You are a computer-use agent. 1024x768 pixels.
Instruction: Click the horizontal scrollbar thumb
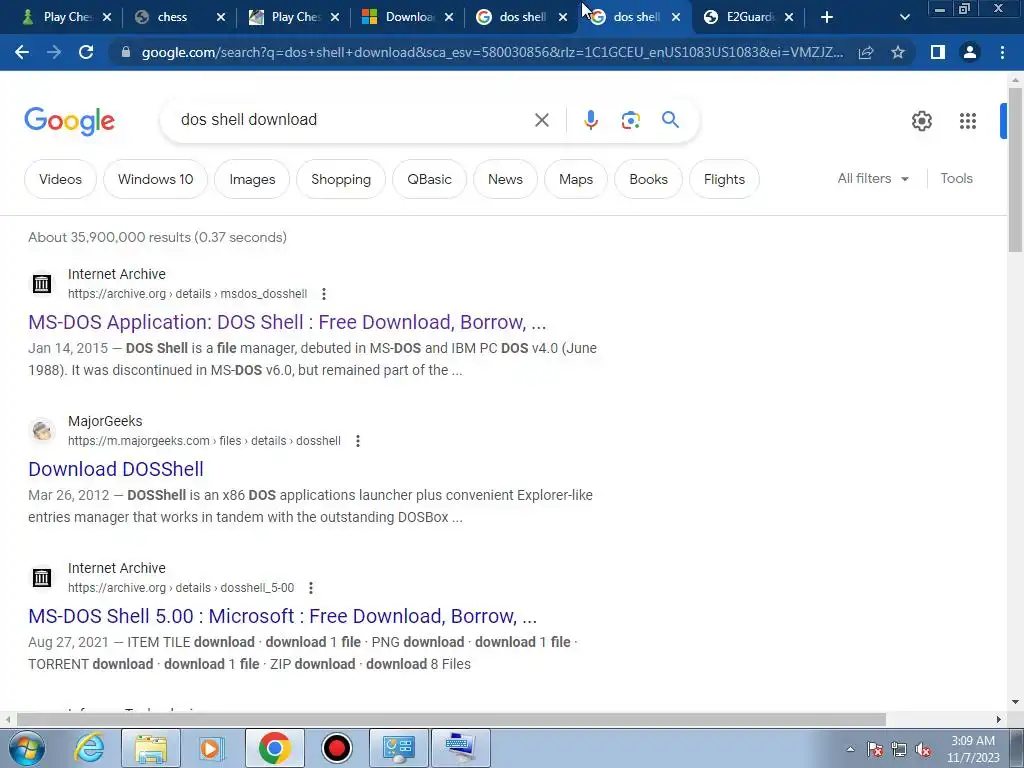(x=451, y=720)
